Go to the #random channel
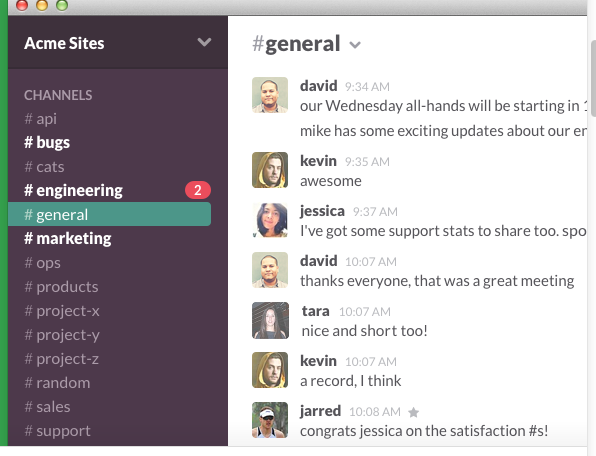 (57, 383)
